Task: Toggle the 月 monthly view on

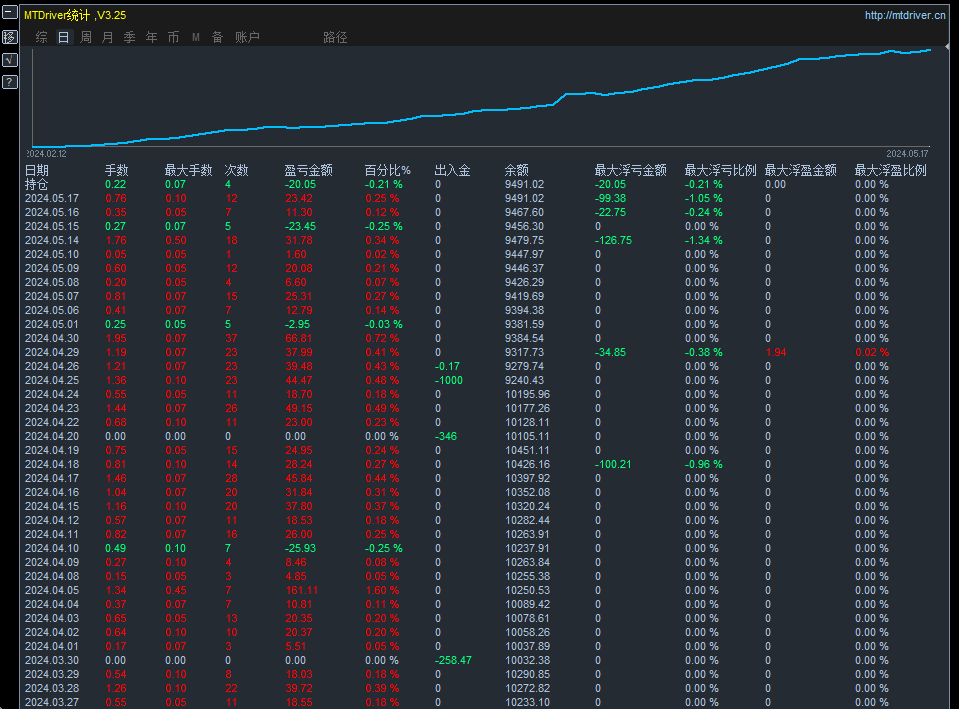Action: coord(107,37)
